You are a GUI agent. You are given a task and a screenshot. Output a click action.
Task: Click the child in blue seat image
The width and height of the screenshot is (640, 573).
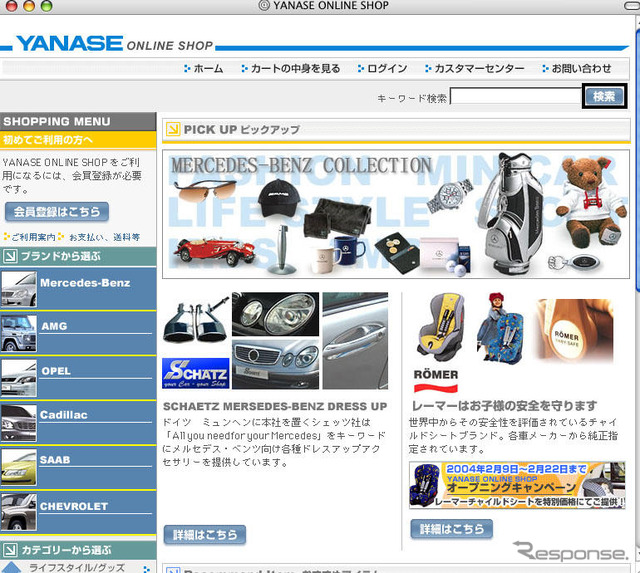tap(500, 328)
